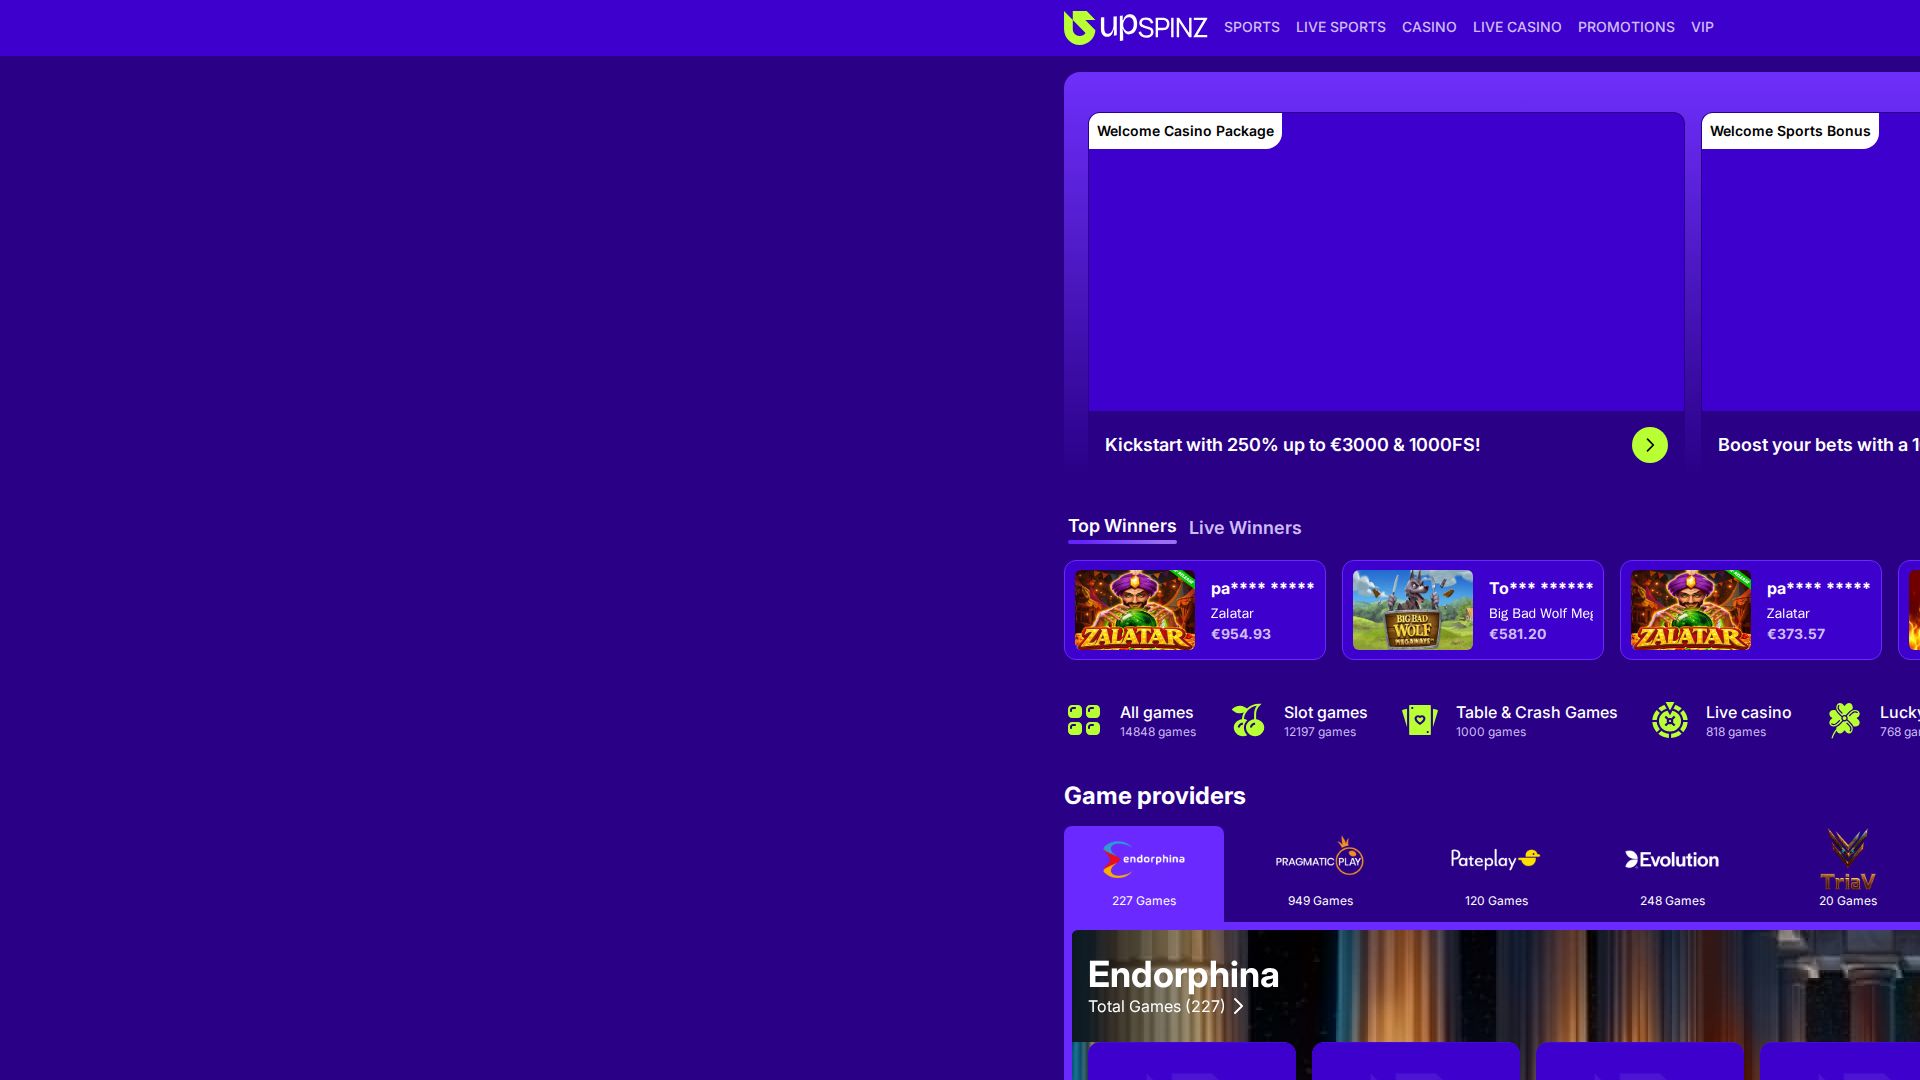
Task: Choose the Pateplay provider logo
Action: (1496, 859)
